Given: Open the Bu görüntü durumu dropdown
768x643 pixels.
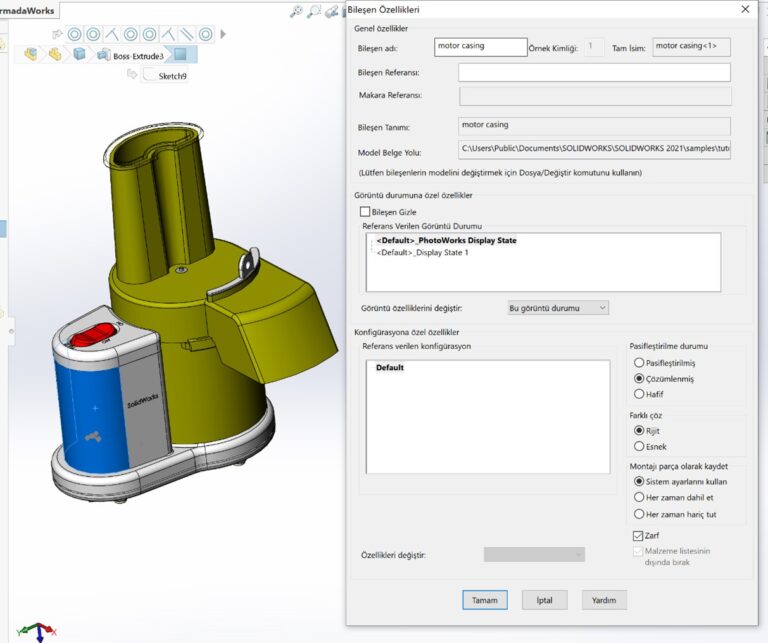Looking at the screenshot, I should (558, 308).
